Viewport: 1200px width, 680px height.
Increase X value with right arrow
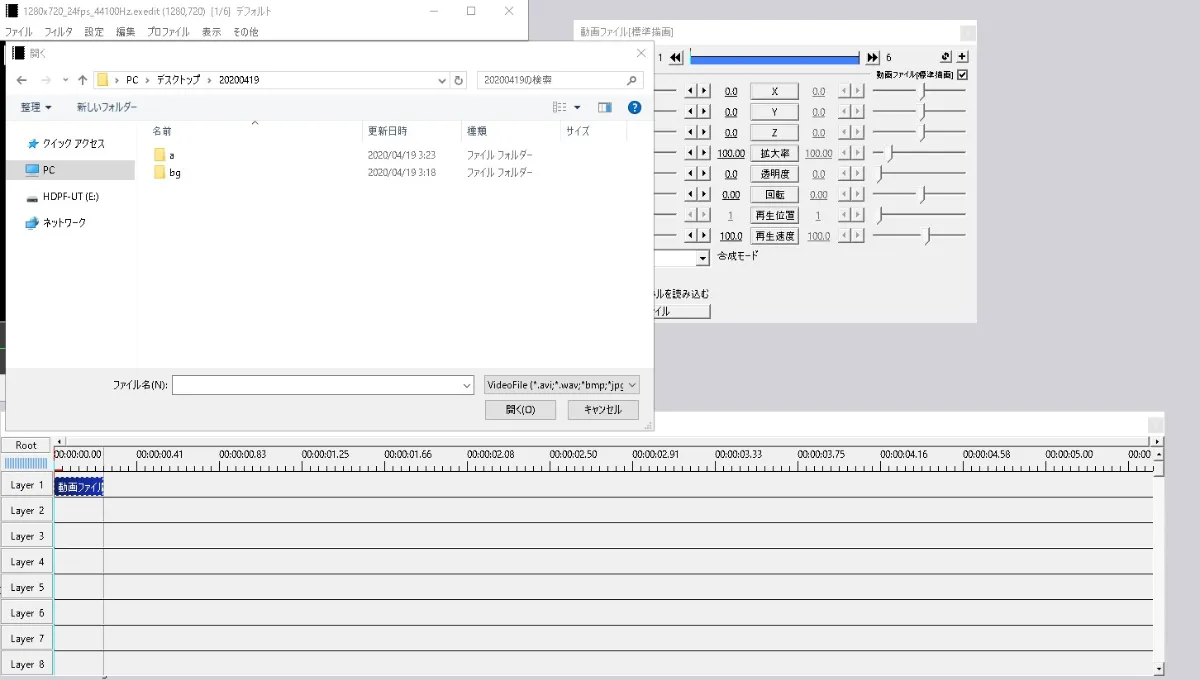pos(704,91)
